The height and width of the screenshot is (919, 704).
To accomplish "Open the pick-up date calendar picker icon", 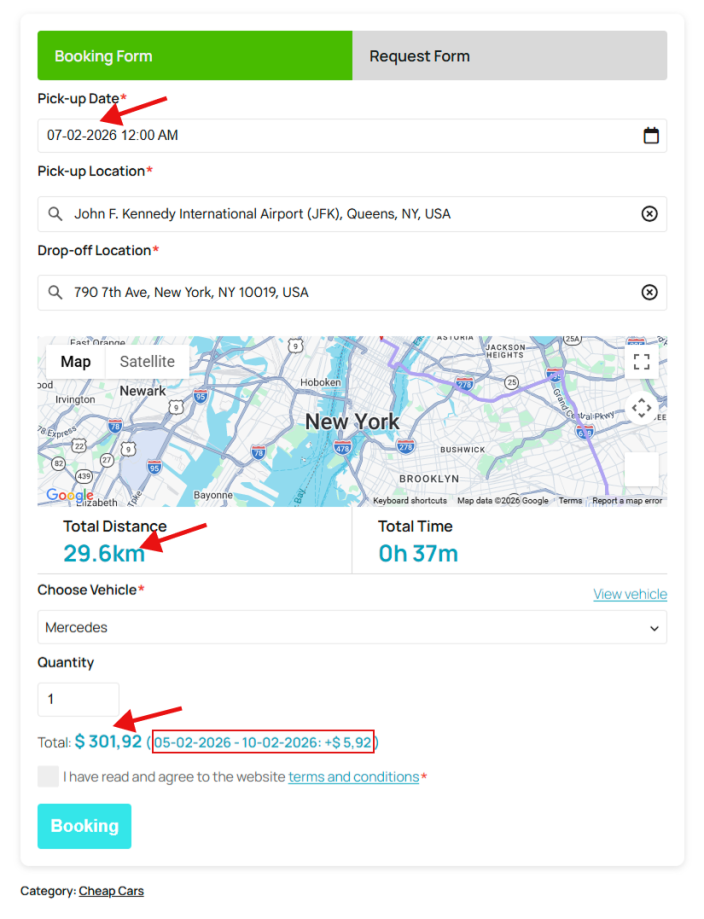I will coord(651,136).
